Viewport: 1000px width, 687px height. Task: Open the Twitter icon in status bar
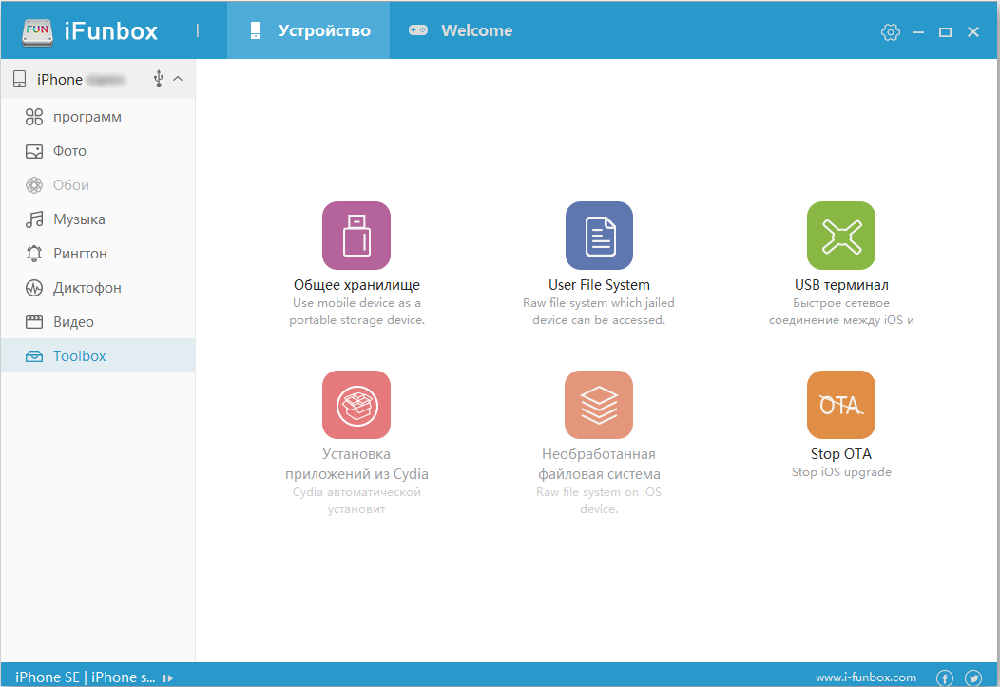point(971,677)
